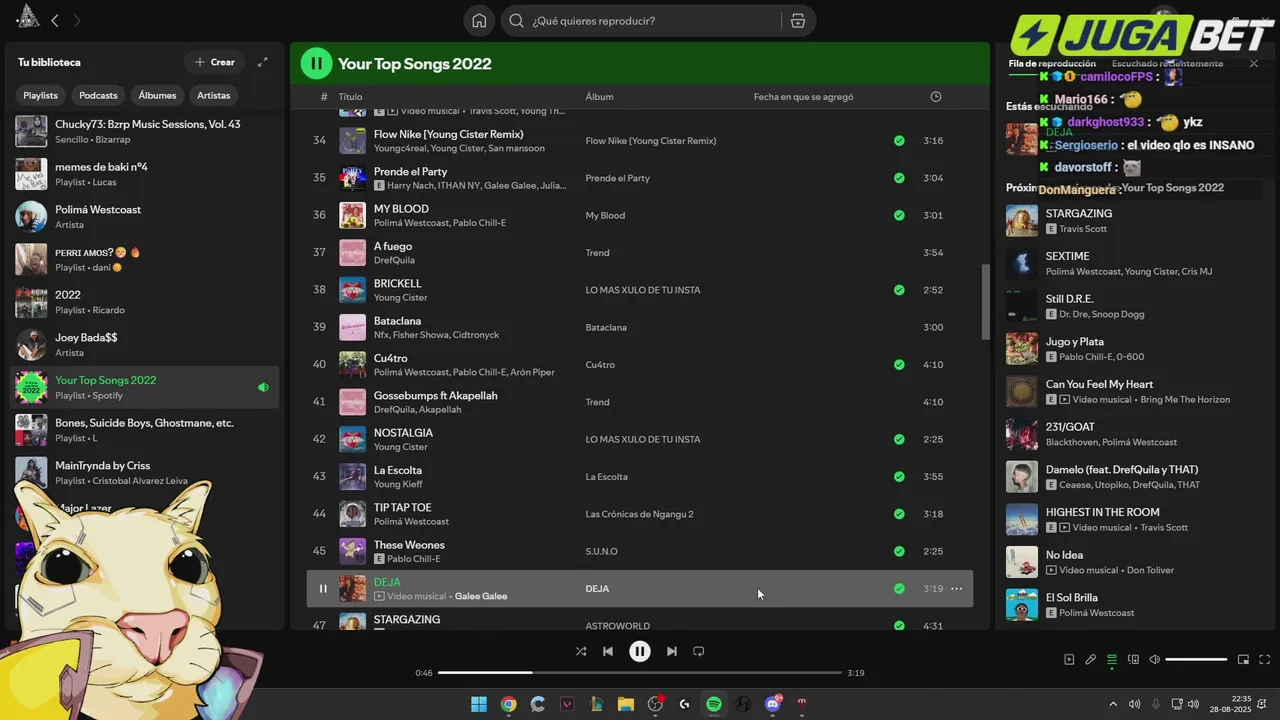Open Chucky73 Bzrp Music Sessions in library
The width and height of the screenshot is (1280, 720).
pos(145,131)
